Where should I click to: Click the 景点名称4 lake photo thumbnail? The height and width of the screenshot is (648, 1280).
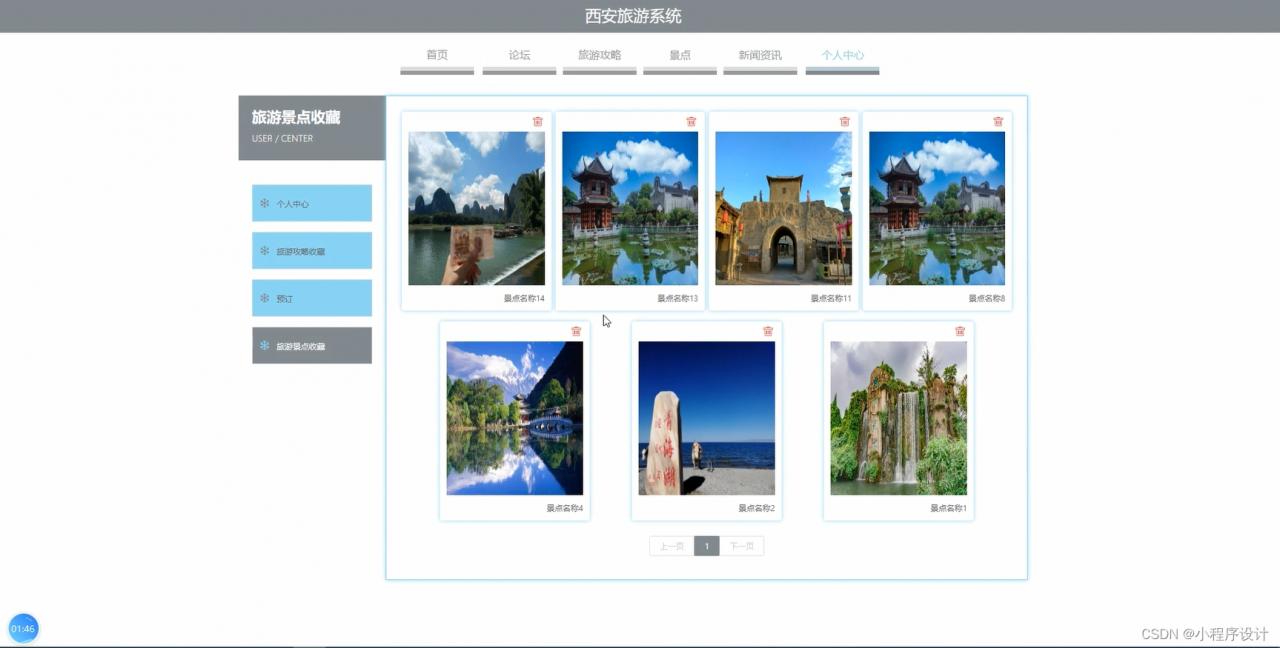pyautogui.click(x=514, y=417)
